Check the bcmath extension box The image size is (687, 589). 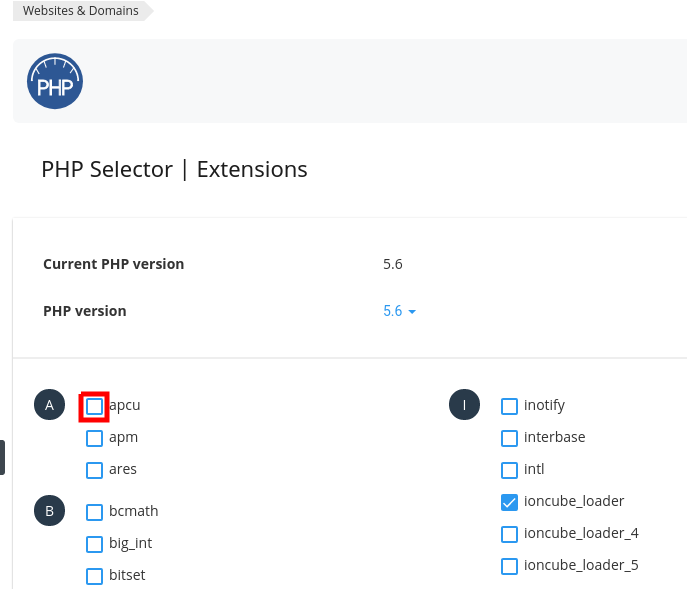[x=94, y=512]
